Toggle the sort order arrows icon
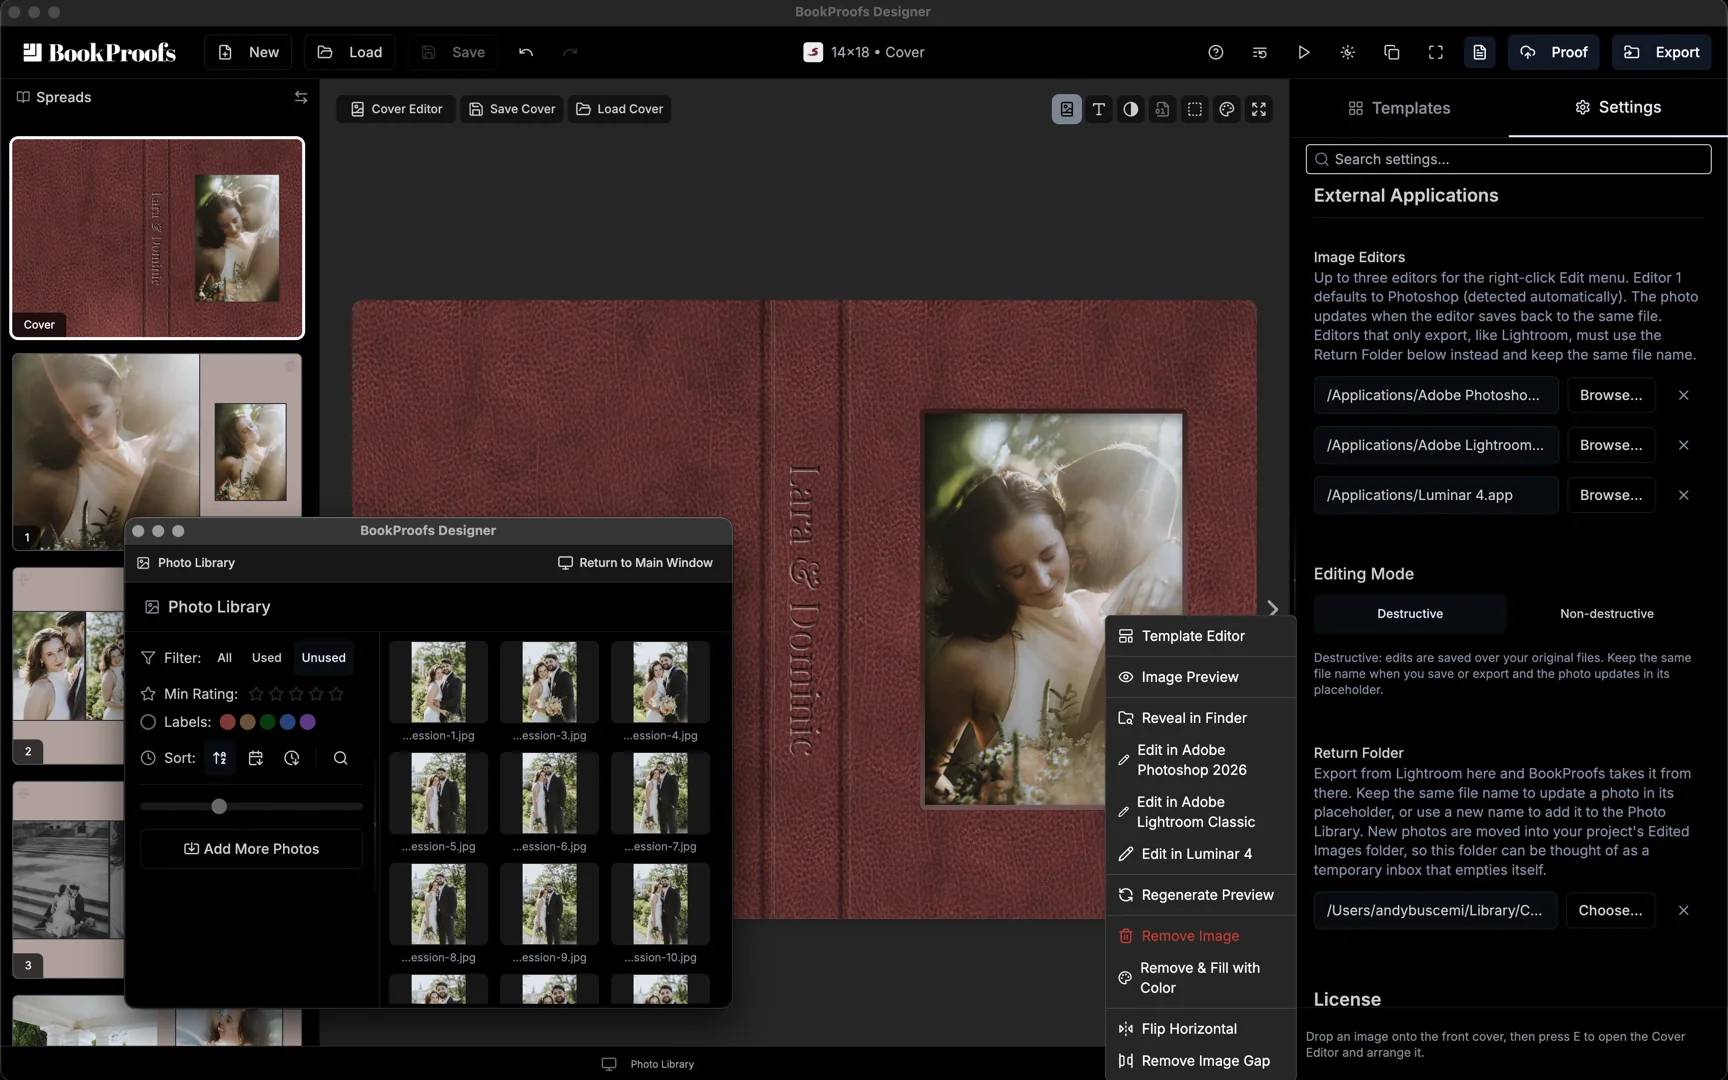 (220, 758)
